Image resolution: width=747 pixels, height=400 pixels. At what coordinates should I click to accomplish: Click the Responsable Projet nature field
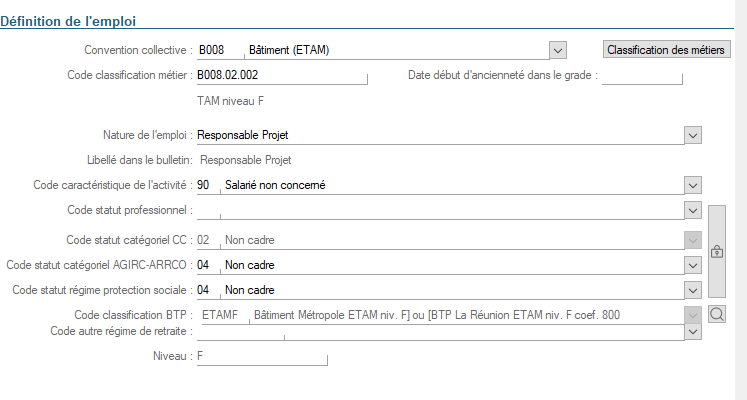tap(440, 135)
